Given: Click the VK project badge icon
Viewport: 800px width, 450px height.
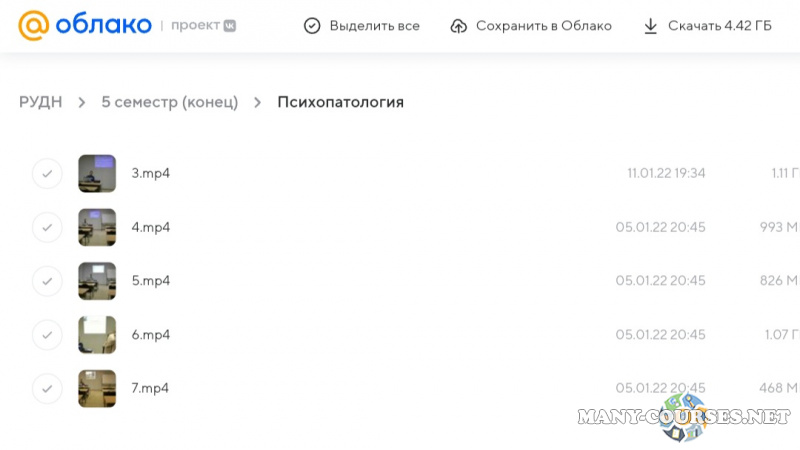Looking at the screenshot, I should [229, 26].
